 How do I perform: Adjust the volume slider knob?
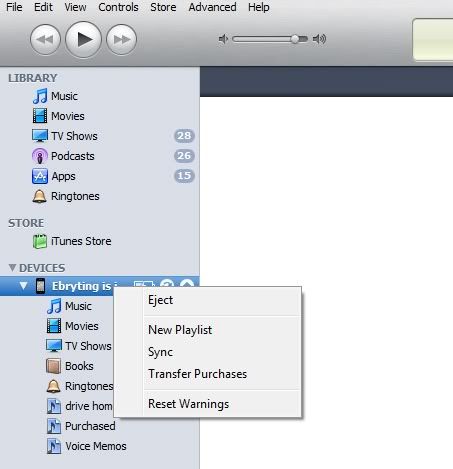(295, 39)
